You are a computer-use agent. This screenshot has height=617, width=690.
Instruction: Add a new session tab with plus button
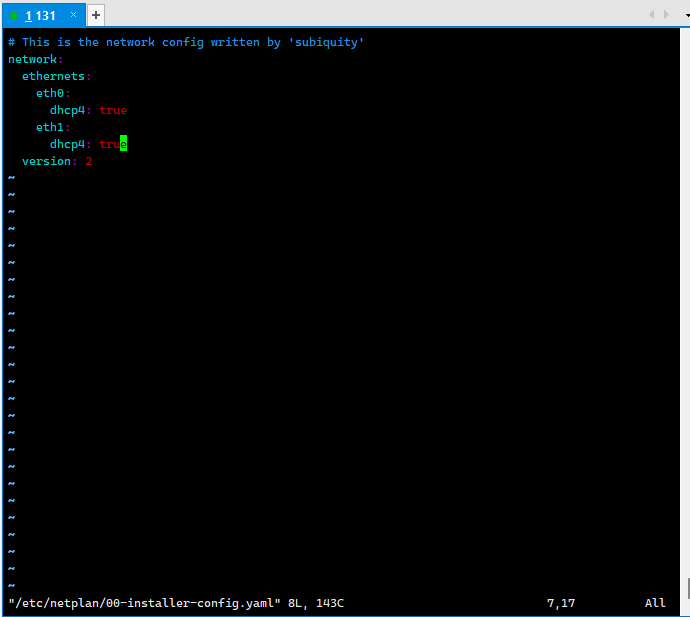tap(96, 15)
